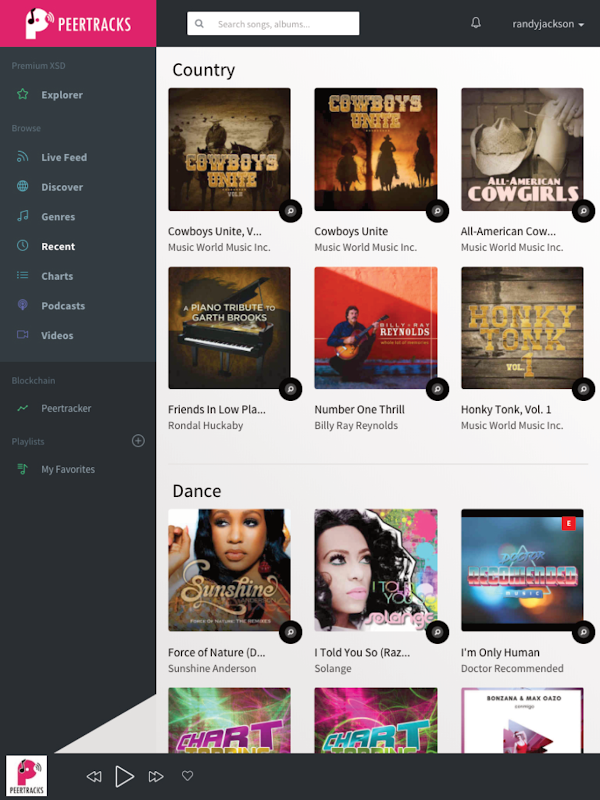Expand the randyjackson account dropdown
600x800 pixels.
click(x=548, y=24)
